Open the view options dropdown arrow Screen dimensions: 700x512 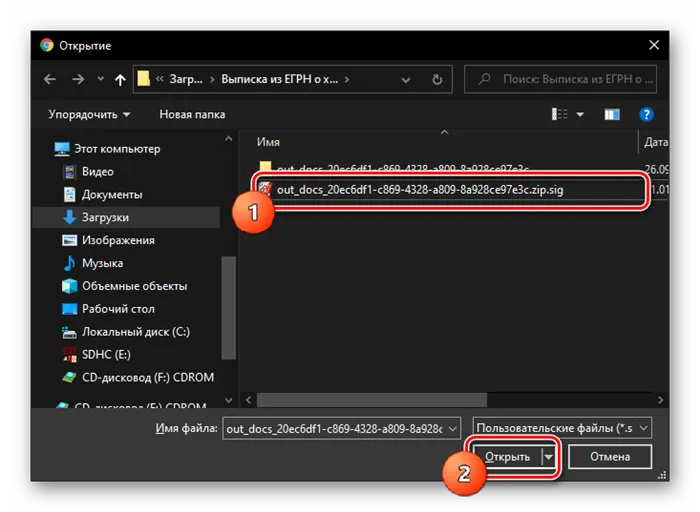[x=580, y=115]
